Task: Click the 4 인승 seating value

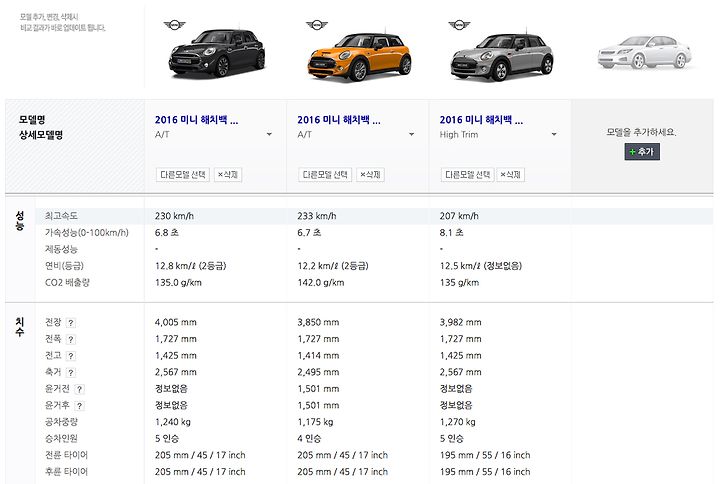Action: [309, 439]
